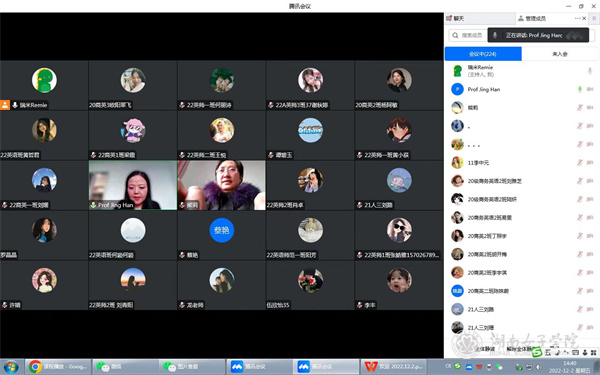This screenshot has width=600, height=375.
Task: Toggle camera for member 11李中元
Action: [590, 163]
